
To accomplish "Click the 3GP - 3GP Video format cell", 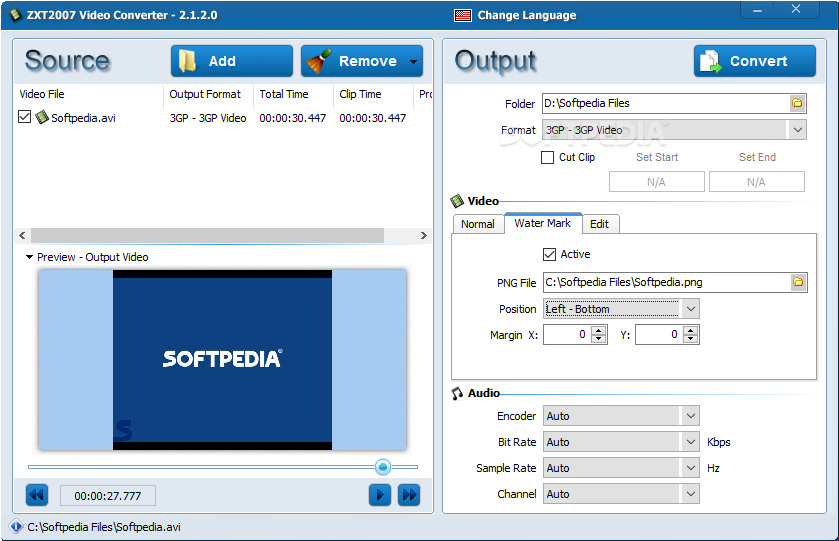I will pos(208,118).
